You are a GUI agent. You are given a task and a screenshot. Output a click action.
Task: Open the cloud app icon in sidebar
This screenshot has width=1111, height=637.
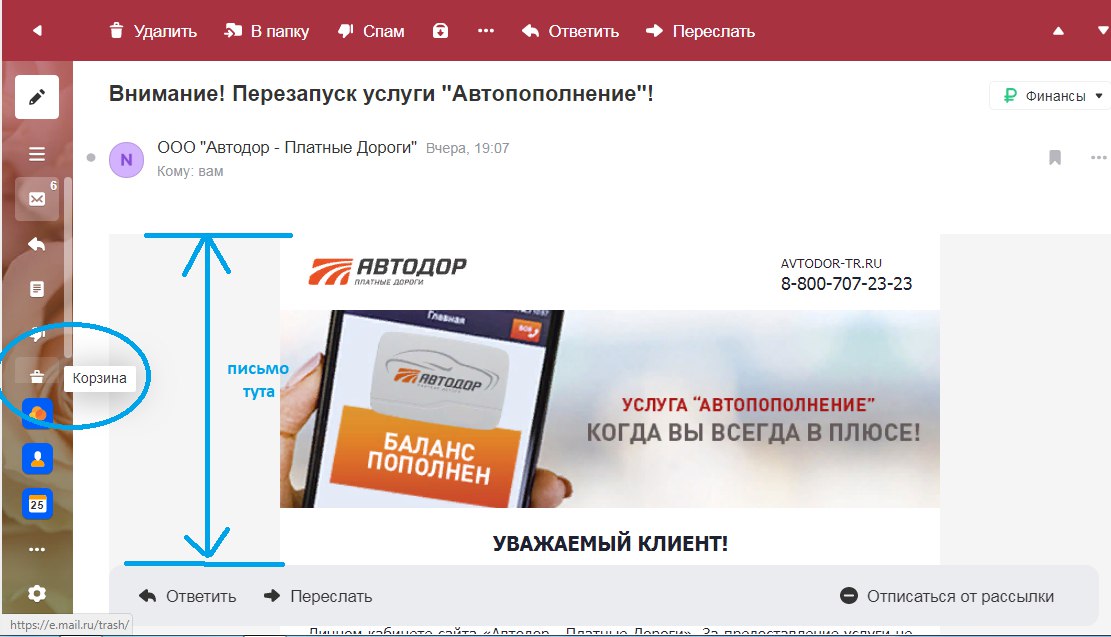[37, 414]
